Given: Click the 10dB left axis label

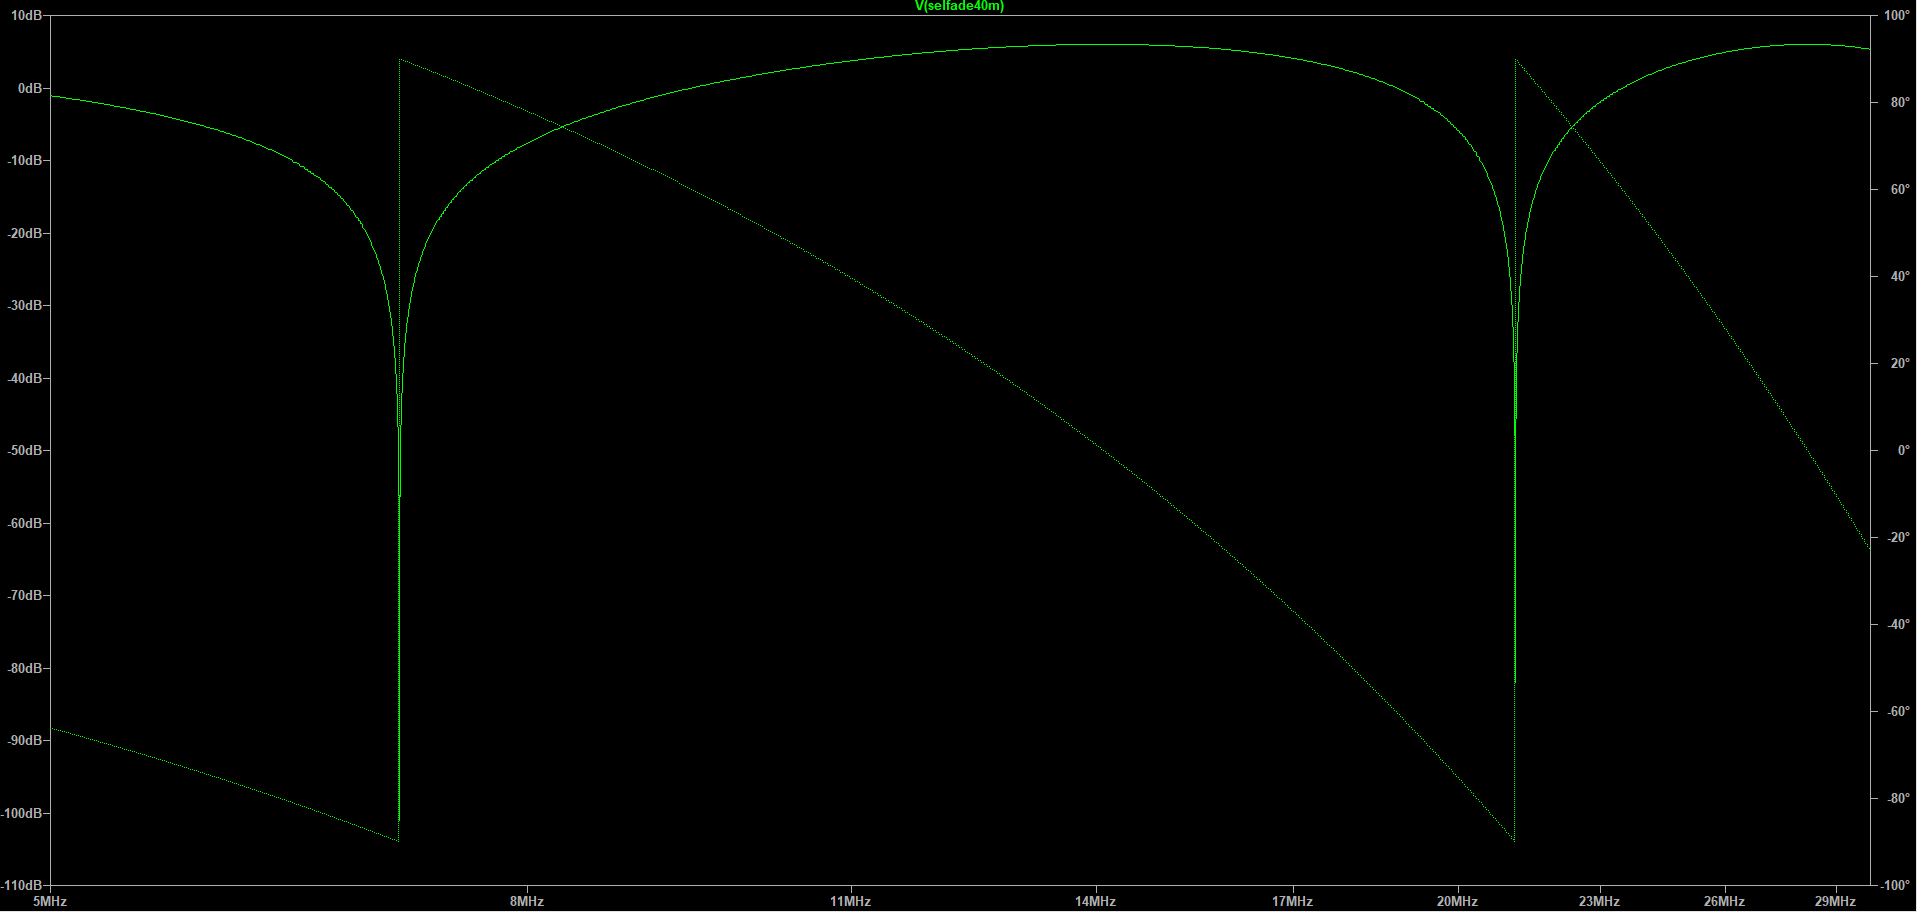Looking at the screenshot, I should pyautogui.click(x=27, y=16).
